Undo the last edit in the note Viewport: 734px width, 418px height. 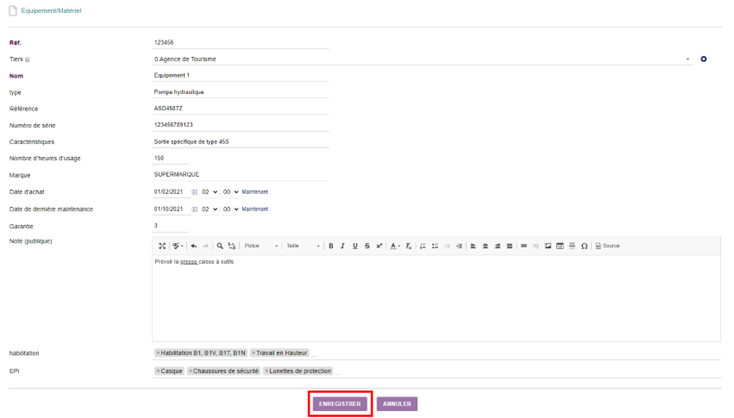click(194, 246)
